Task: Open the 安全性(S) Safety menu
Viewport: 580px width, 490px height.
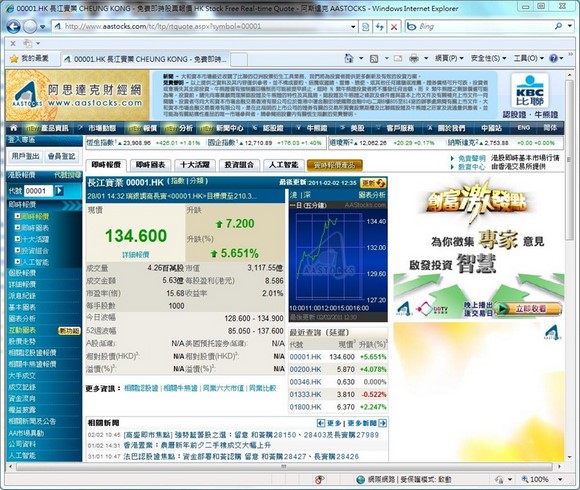Action: click(488, 58)
